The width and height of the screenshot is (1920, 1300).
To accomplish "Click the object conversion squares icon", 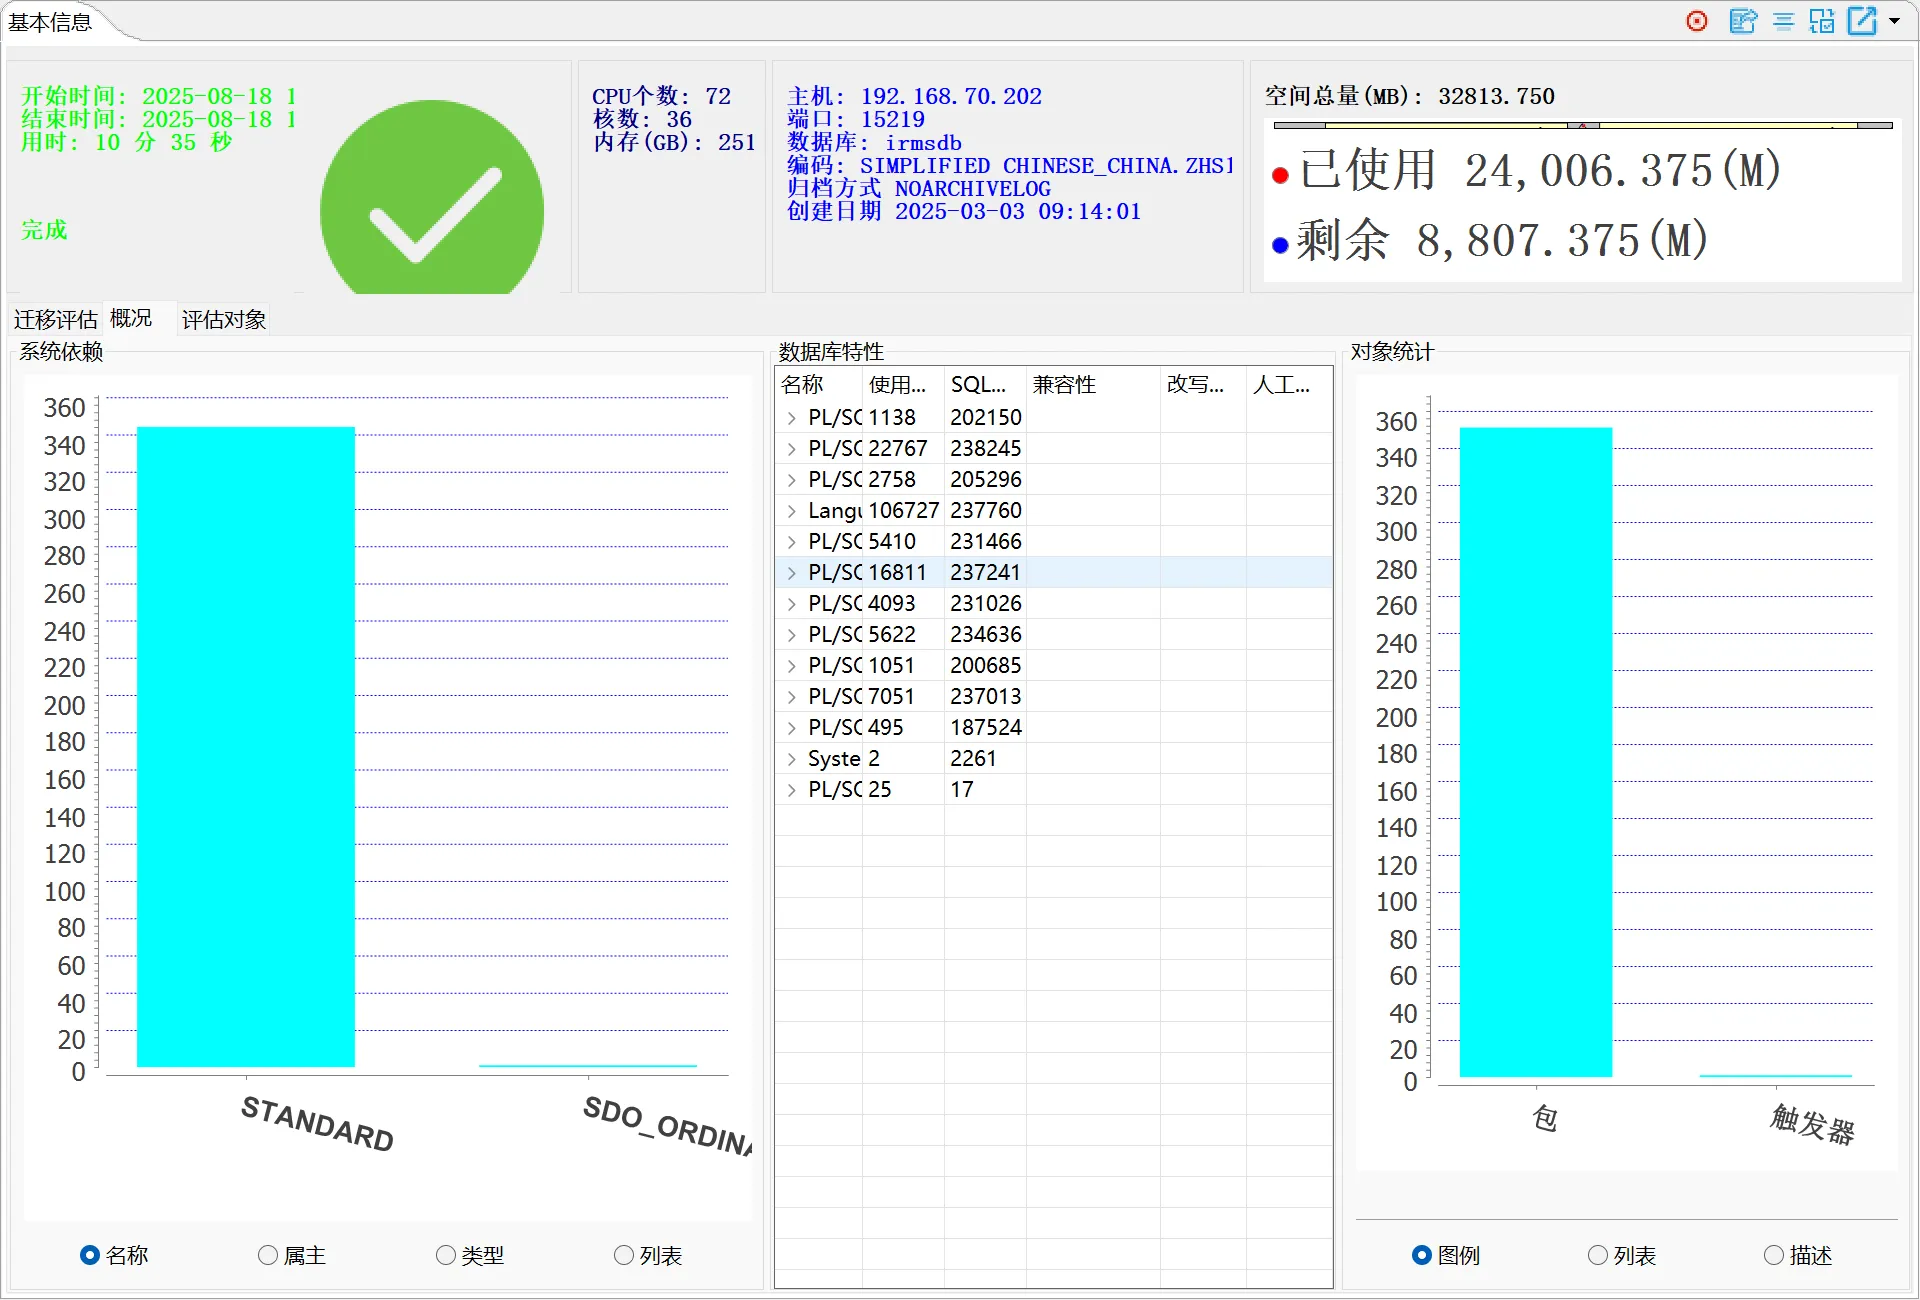I will pyautogui.click(x=1821, y=21).
